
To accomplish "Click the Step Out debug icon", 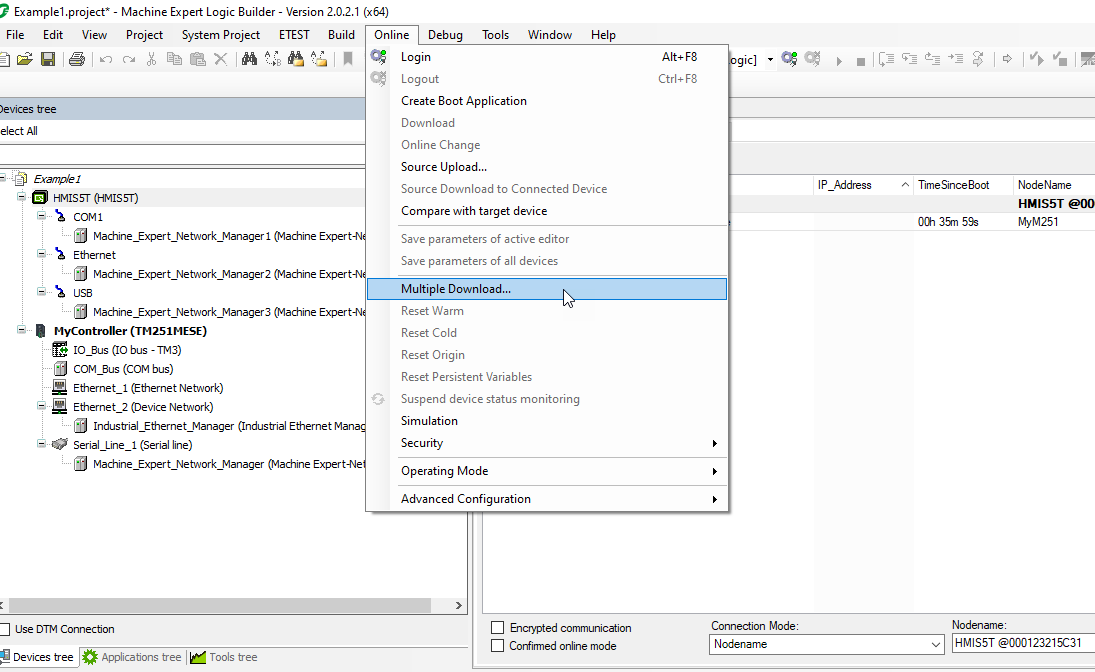I will coord(932,59).
